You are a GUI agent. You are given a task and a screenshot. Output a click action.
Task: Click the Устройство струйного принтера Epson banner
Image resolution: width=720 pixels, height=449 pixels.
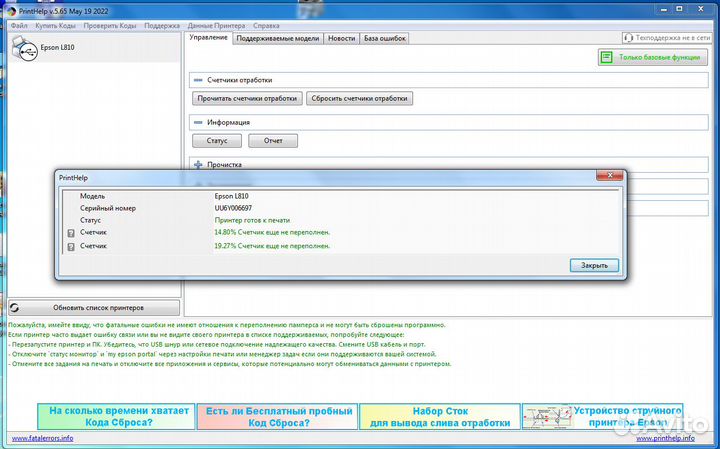coord(602,416)
